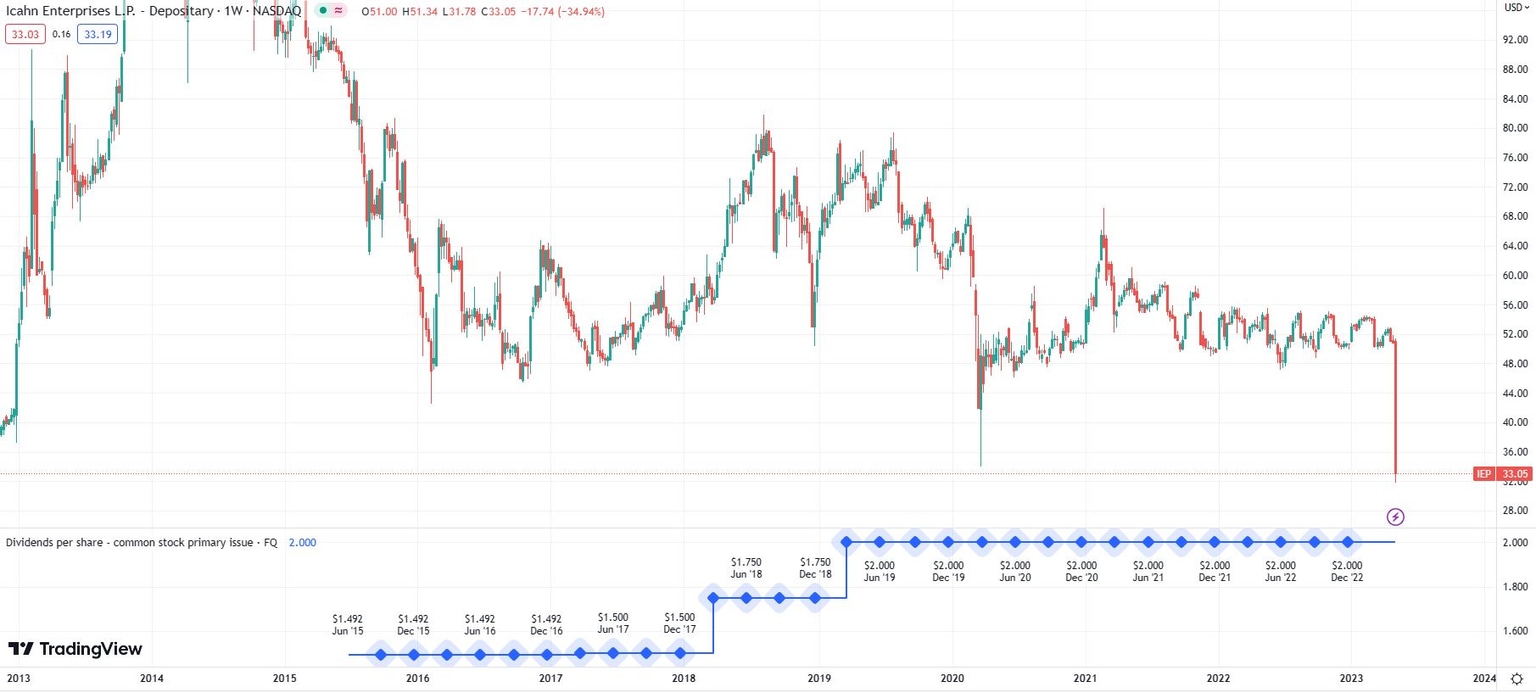The image size is (1536, 693).
Task: Click the dividend marker above Dec '17
Action: [680, 654]
